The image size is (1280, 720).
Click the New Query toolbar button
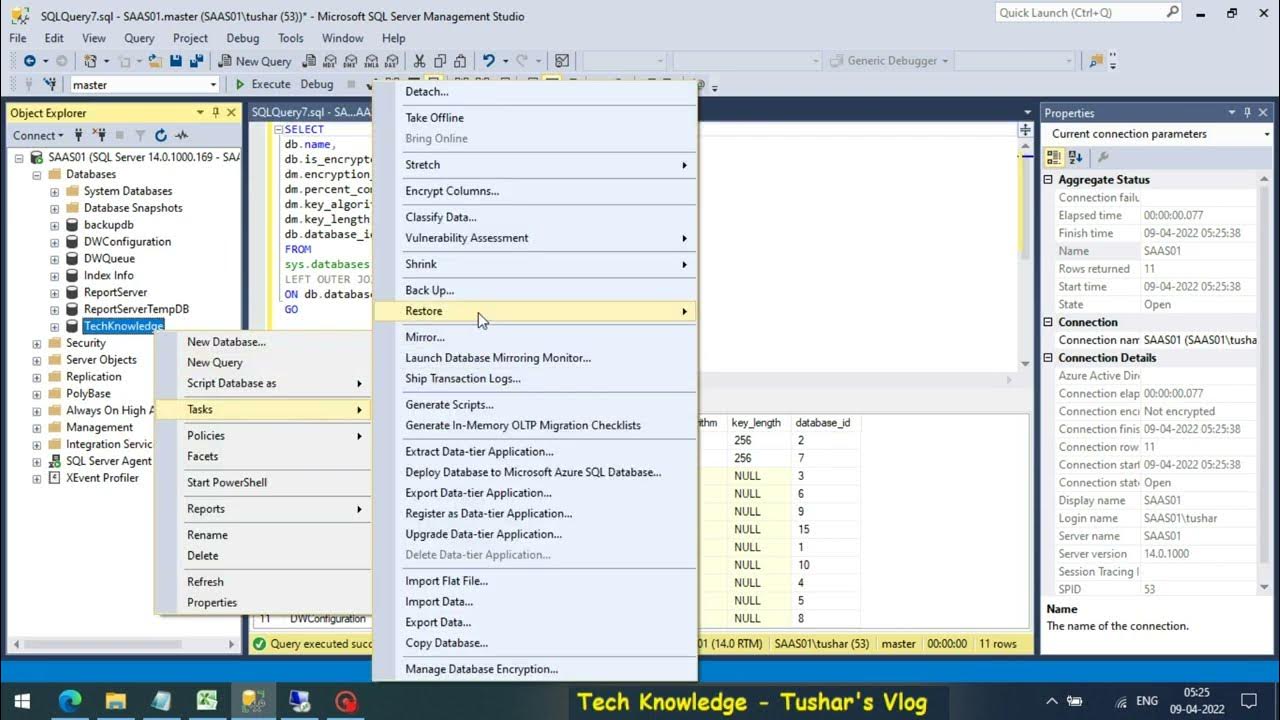pyautogui.click(x=254, y=61)
